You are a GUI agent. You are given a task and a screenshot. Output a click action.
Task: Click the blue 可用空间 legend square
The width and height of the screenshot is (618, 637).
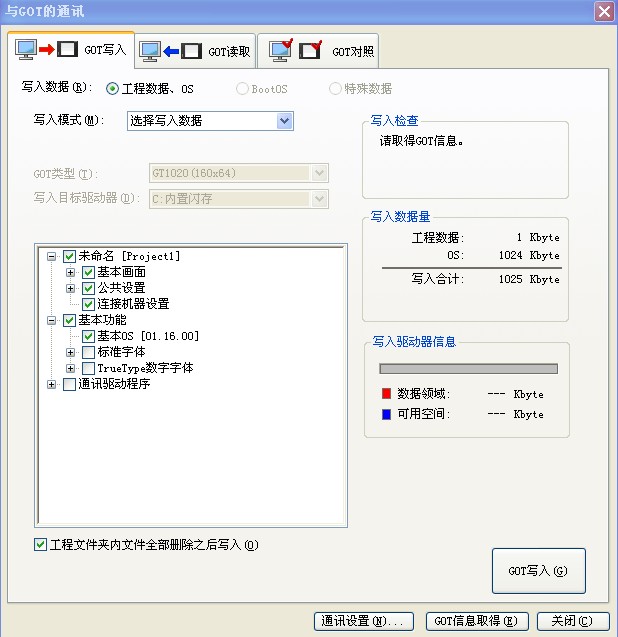(387, 413)
